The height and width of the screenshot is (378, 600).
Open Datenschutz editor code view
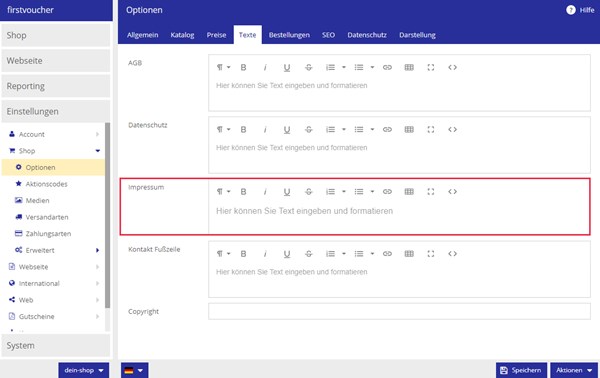(x=452, y=130)
